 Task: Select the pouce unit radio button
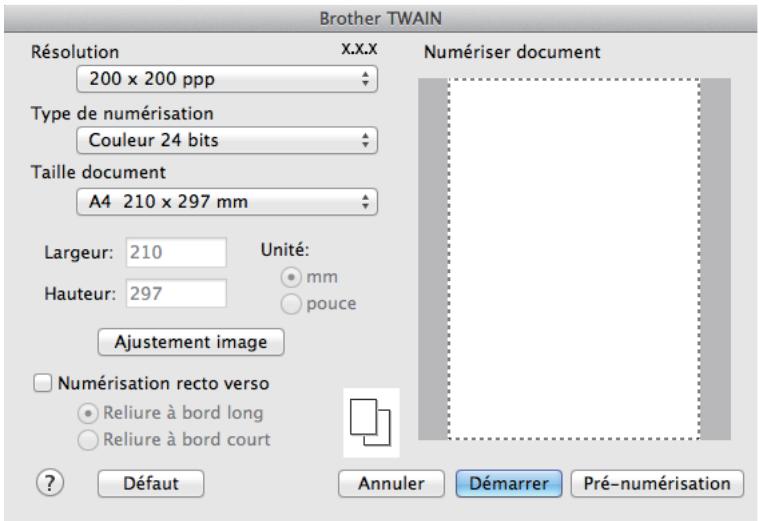(291, 304)
